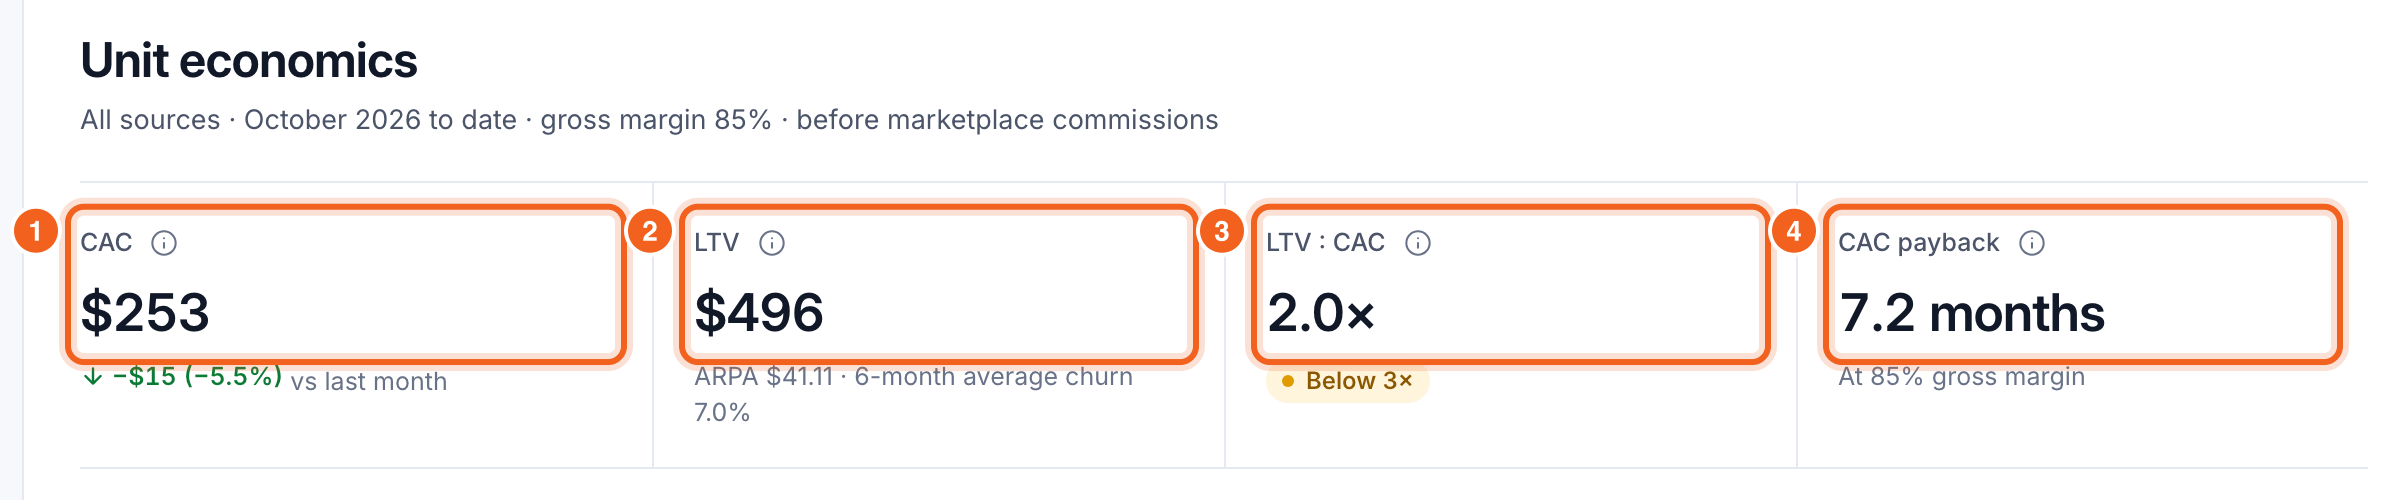Screen dimensions: 2400x500
Task: Show info for CAC payback metric
Action: [x=2032, y=243]
